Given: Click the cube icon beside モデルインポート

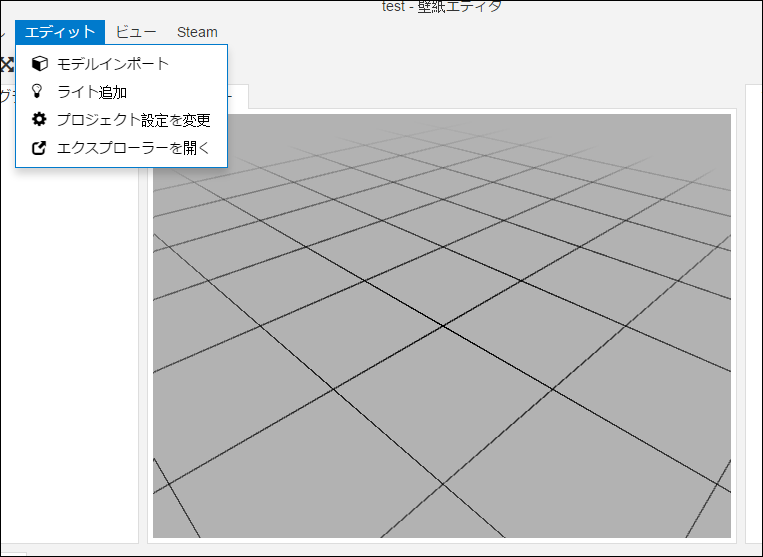Looking at the screenshot, I should point(39,64).
